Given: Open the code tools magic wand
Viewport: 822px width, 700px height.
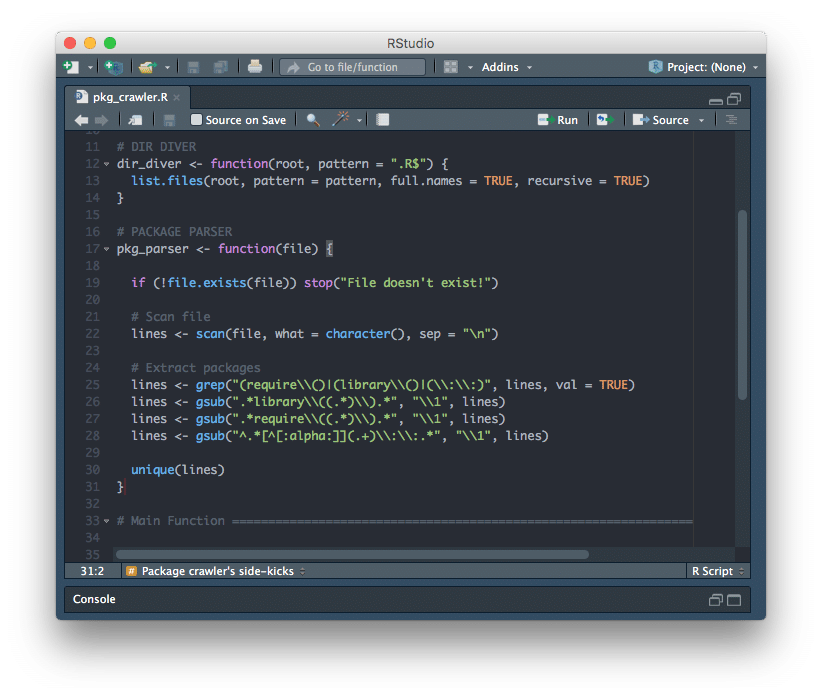Looking at the screenshot, I should [340, 119].
